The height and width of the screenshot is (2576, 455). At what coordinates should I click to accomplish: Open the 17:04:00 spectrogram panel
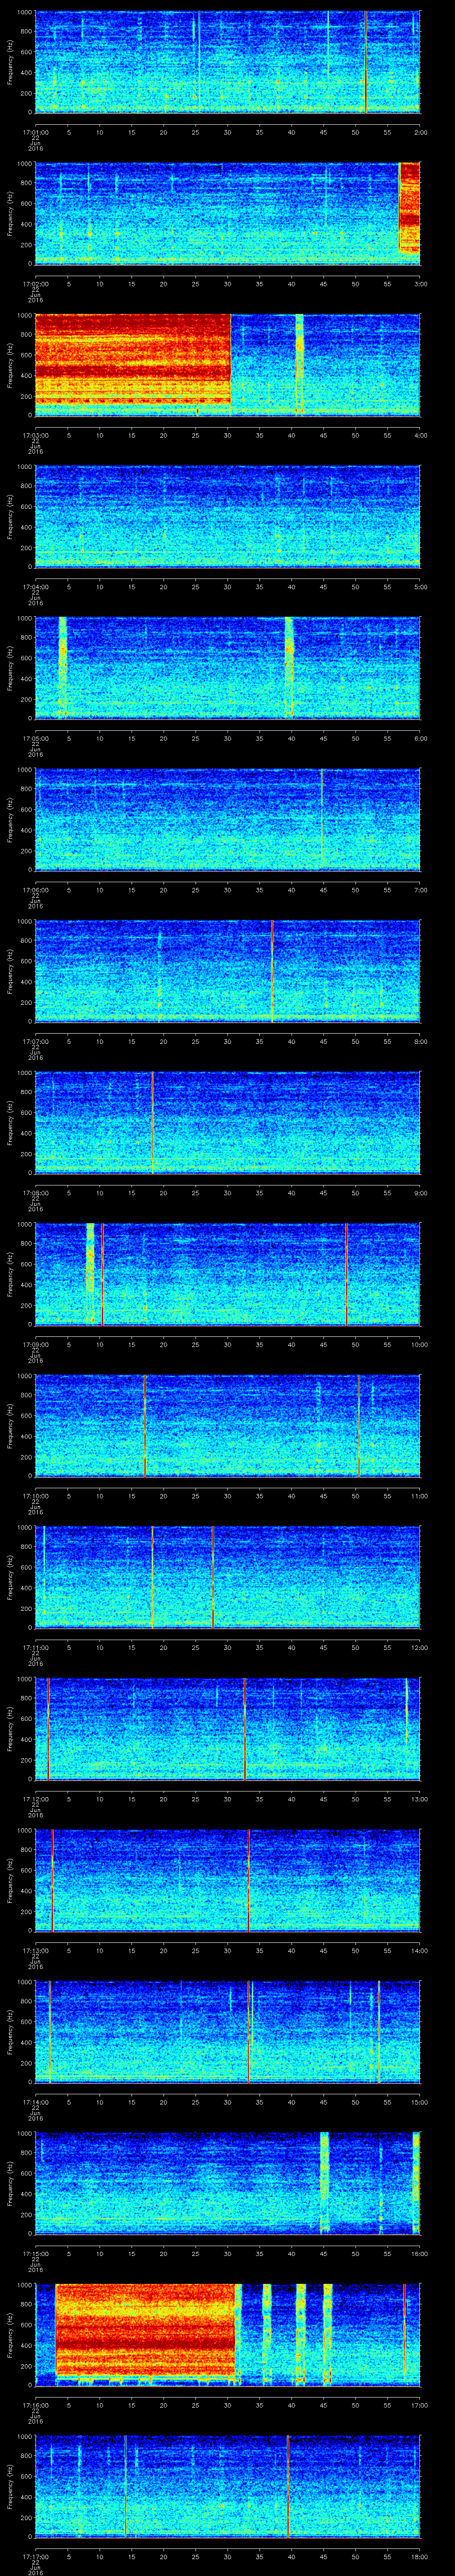(x=227, y=516)
